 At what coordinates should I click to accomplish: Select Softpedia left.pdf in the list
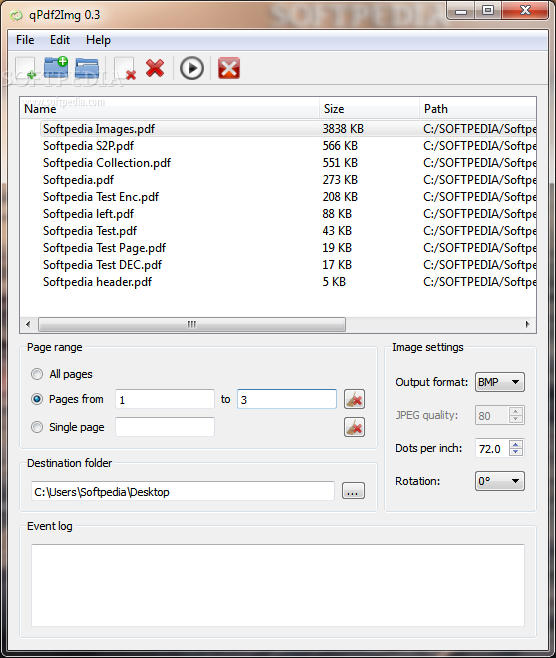pos(88,214)
